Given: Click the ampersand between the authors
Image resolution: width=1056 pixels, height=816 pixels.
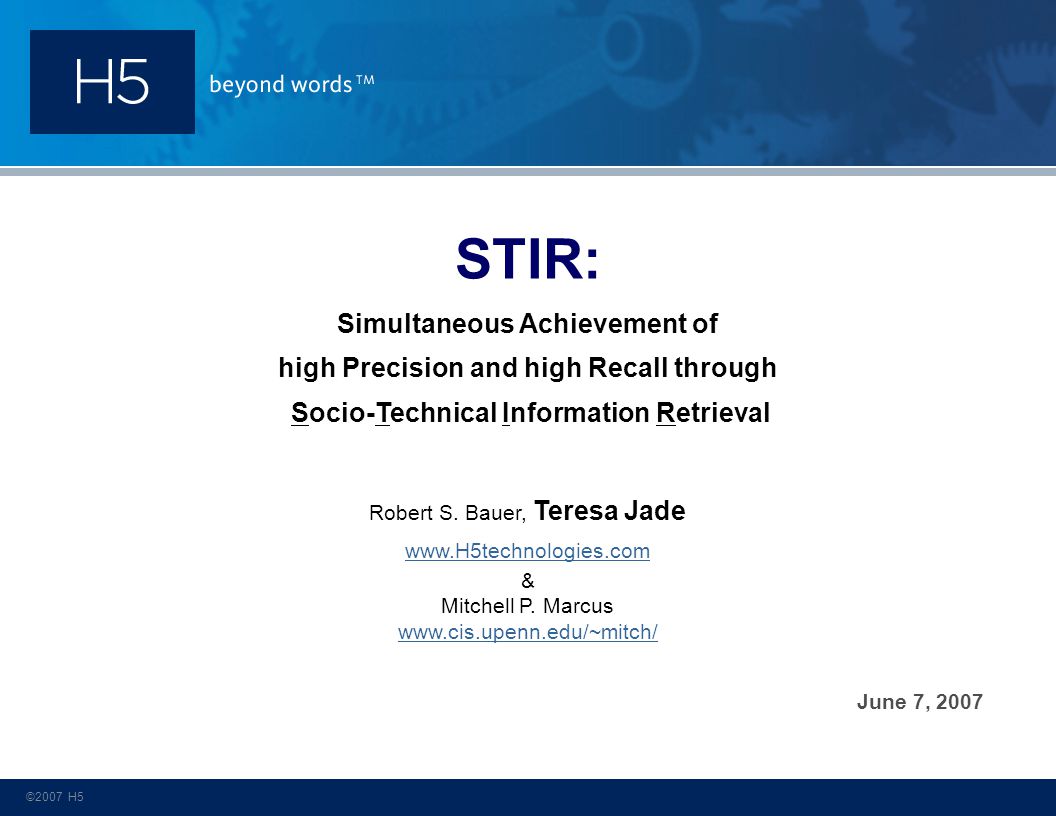Looking at the screenshot, I should [x=527, y=580].
